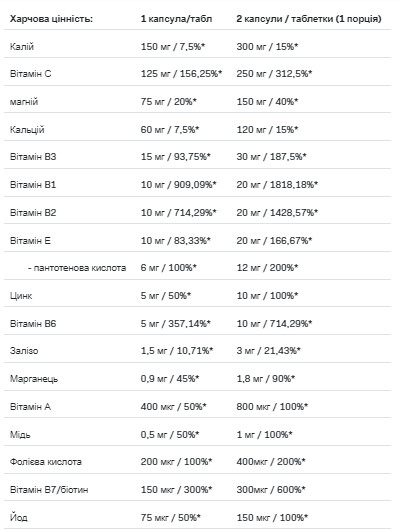
Task: Click the магній row label
Action: tap(24, 102)
